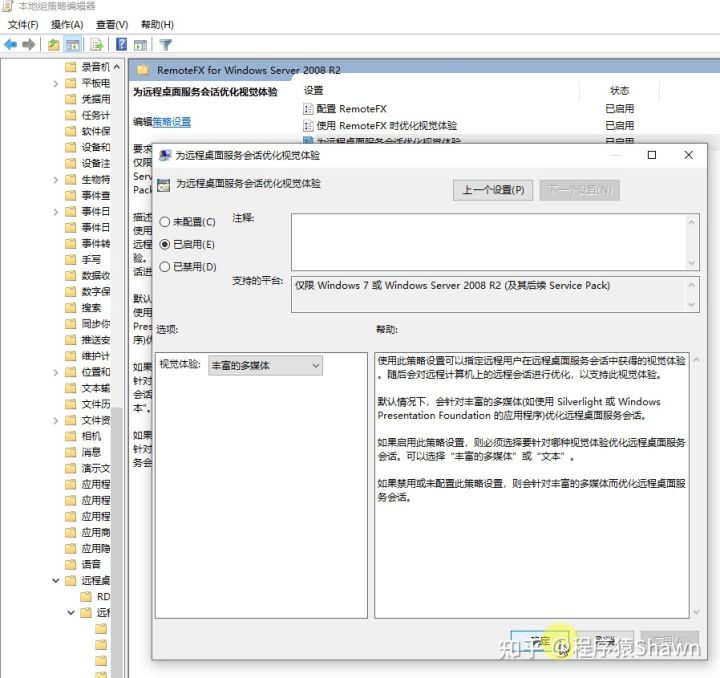Toggle the Show/Hide action pane icon

[141, 45]
